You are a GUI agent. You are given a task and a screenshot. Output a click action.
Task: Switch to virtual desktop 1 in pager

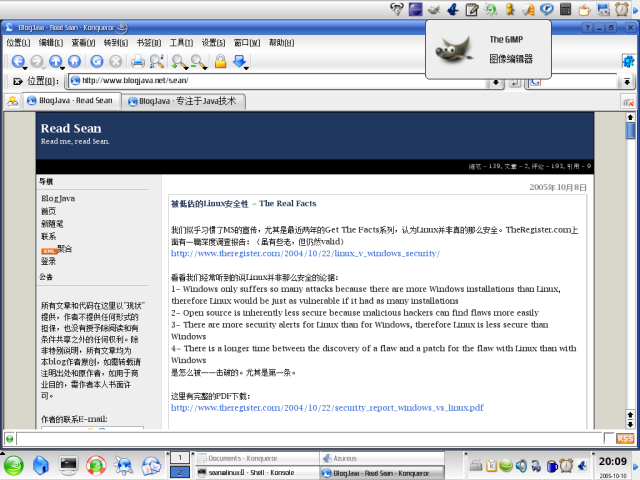coord(180,458)
